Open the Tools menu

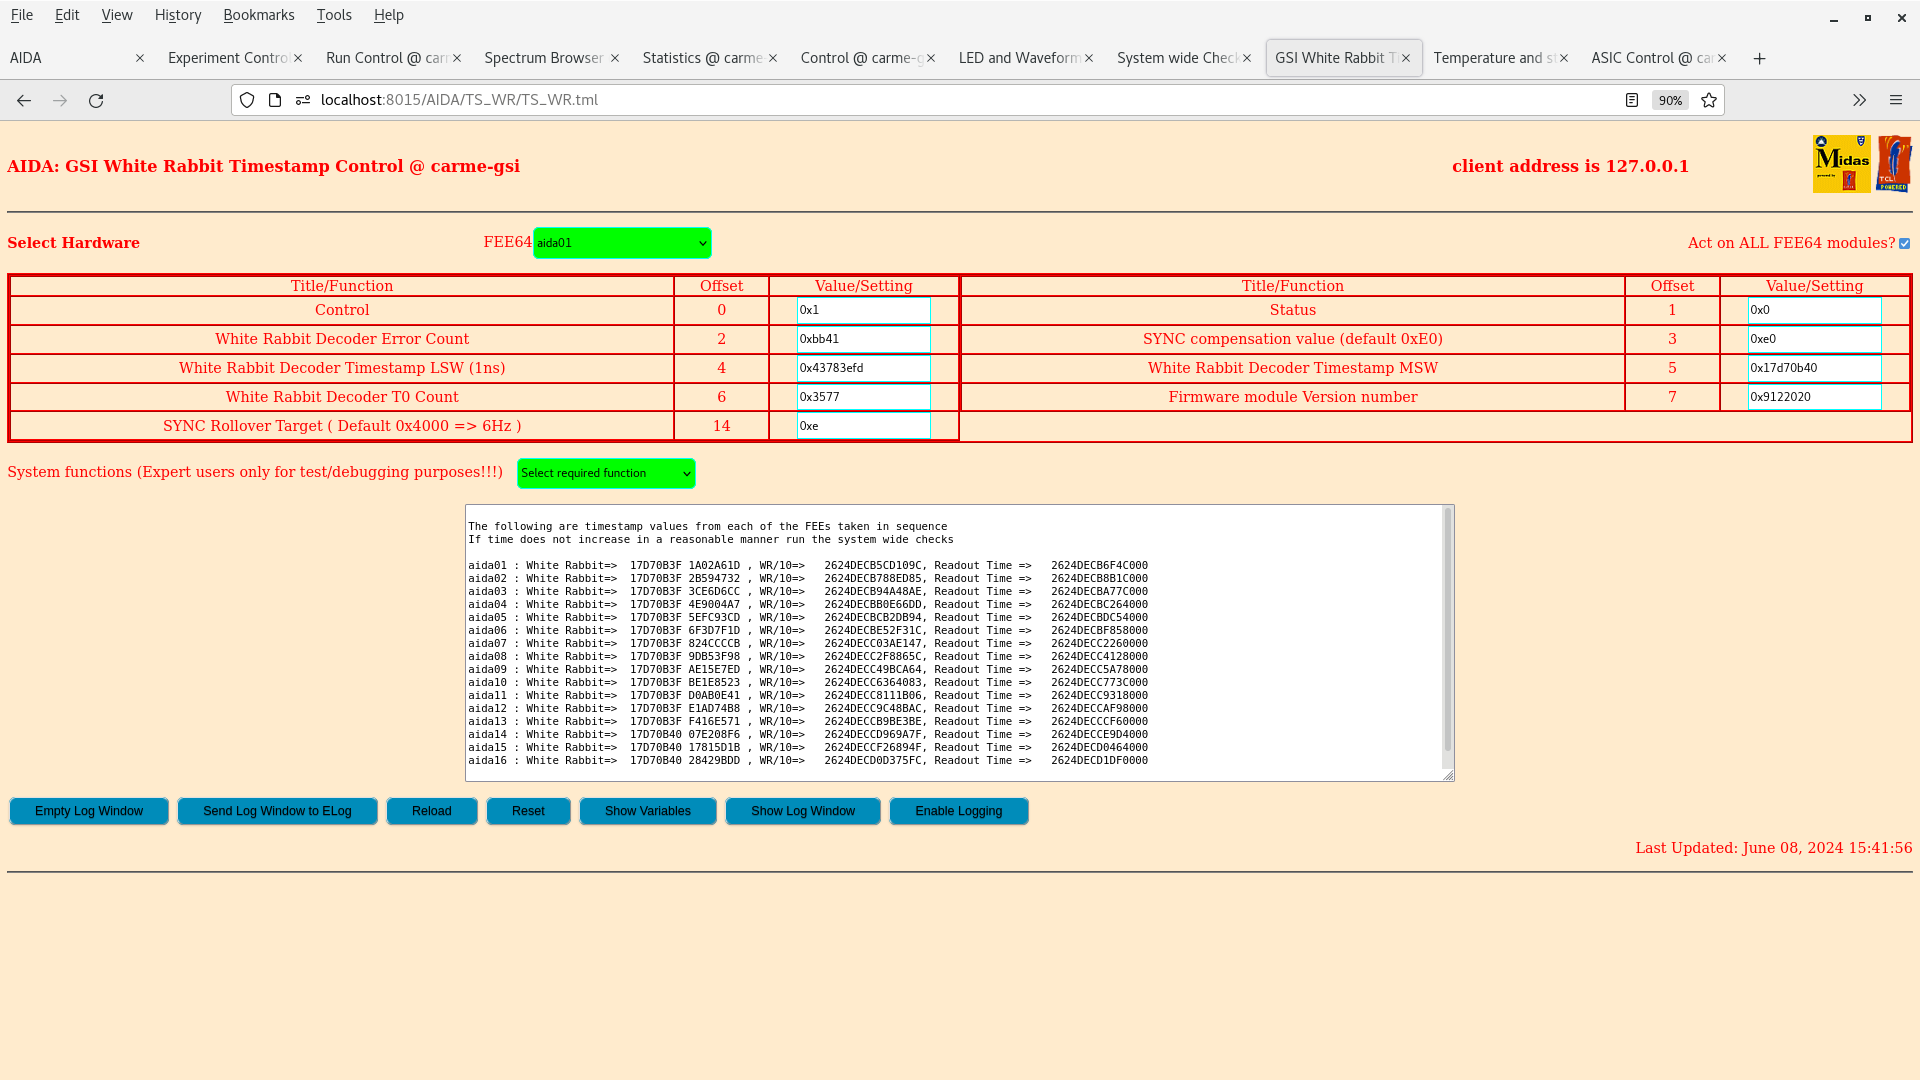coord(334,15)
